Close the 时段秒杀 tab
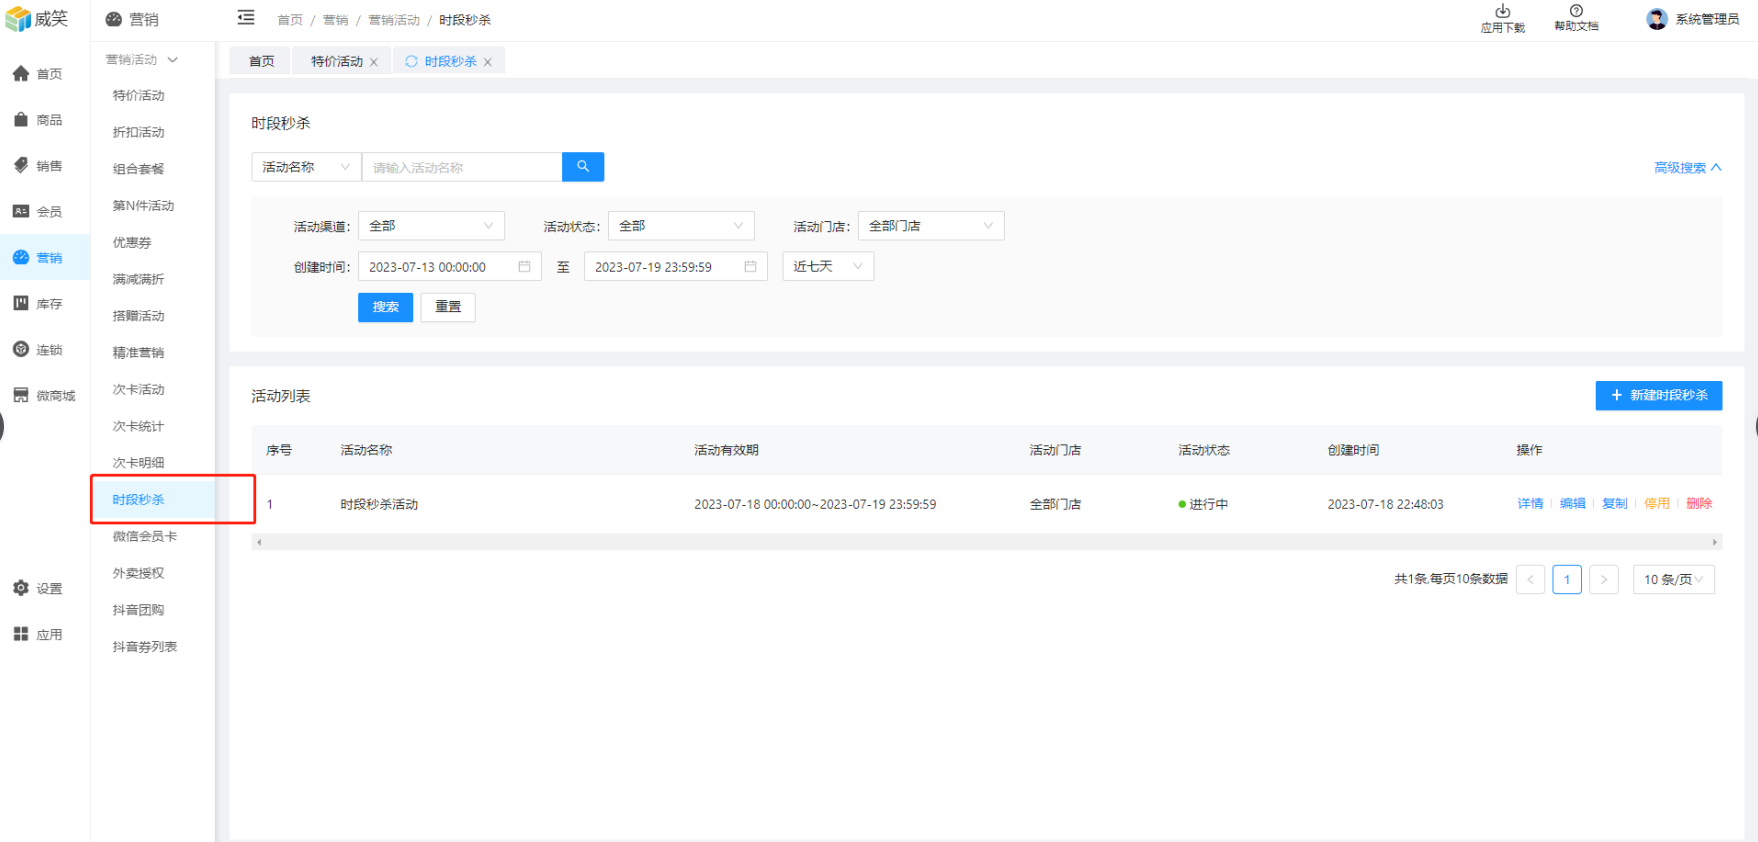 point(488,62)
